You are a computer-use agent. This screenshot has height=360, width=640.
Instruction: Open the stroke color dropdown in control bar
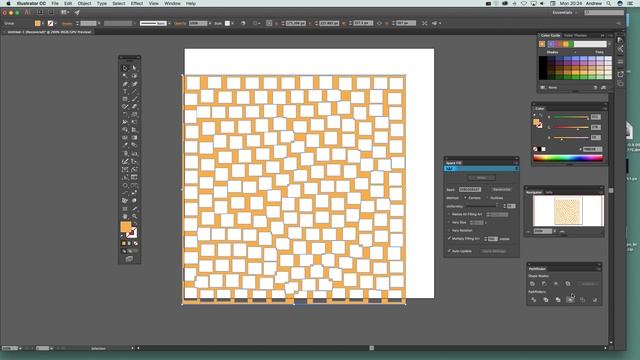click(56, 23)
